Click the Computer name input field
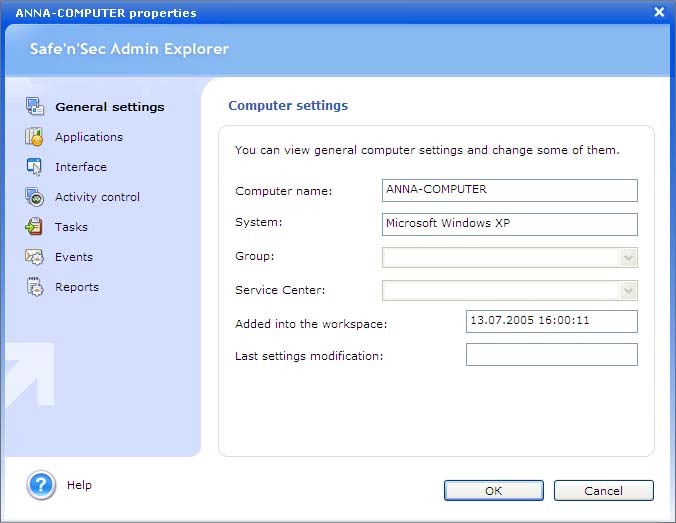 pyautogui.click(x=510, y=190)
